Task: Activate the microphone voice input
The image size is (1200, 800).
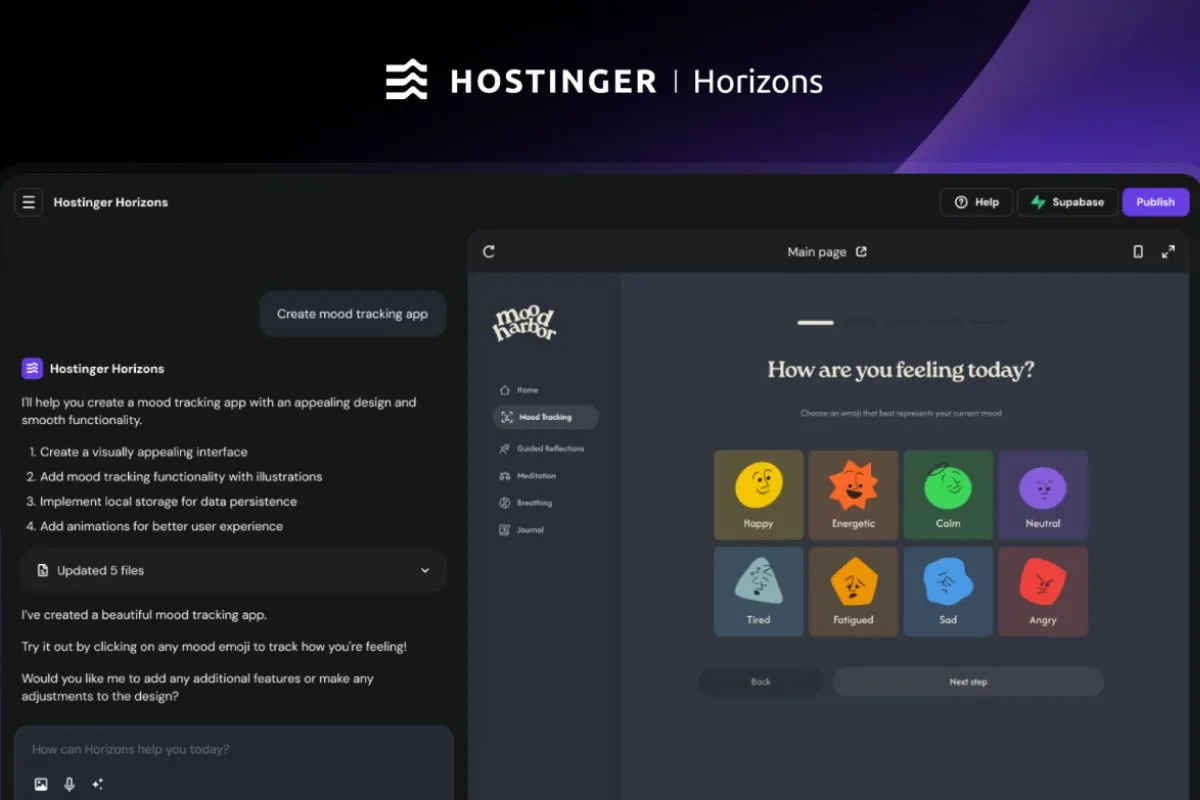Action: [69, 784]
